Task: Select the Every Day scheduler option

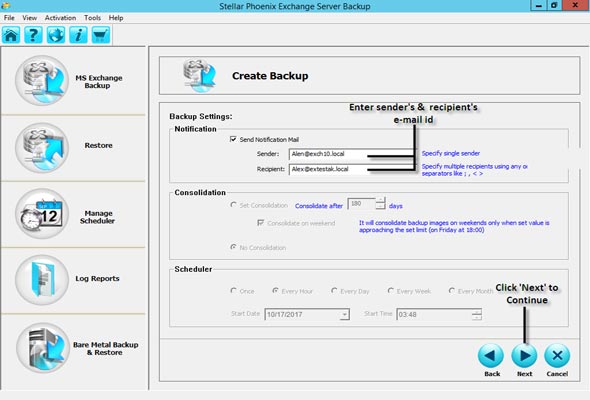Action: tap(334, 290)
